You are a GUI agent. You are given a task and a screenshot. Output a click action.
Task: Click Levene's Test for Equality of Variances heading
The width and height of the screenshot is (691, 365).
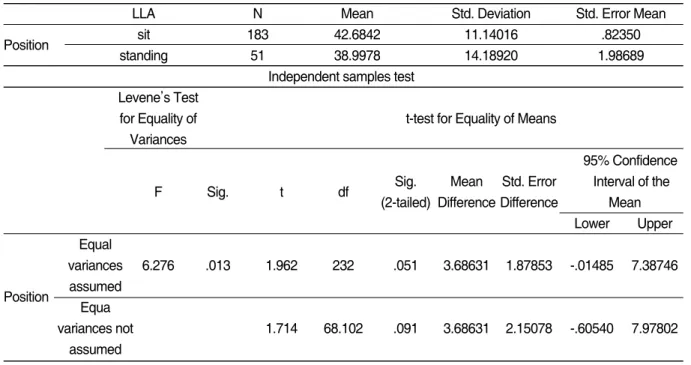click(x=158, y=118)
